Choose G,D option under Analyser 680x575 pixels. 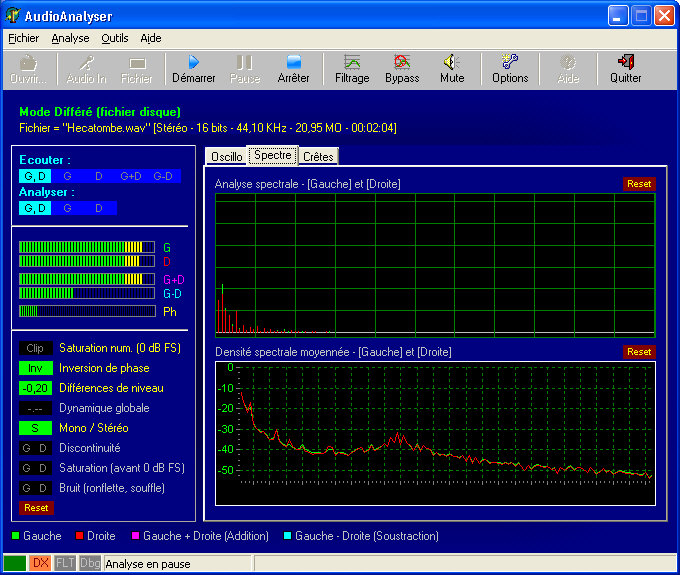tap(34, 208)
